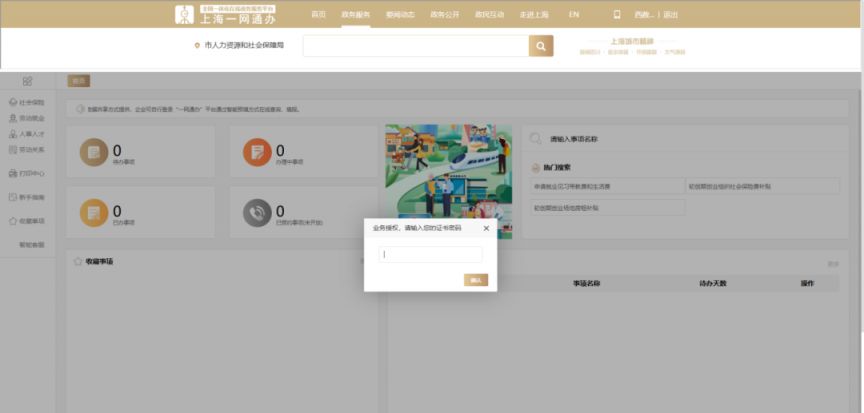
Task: Open 智能客服 in the sidebar
Action: tap(31, 245)
